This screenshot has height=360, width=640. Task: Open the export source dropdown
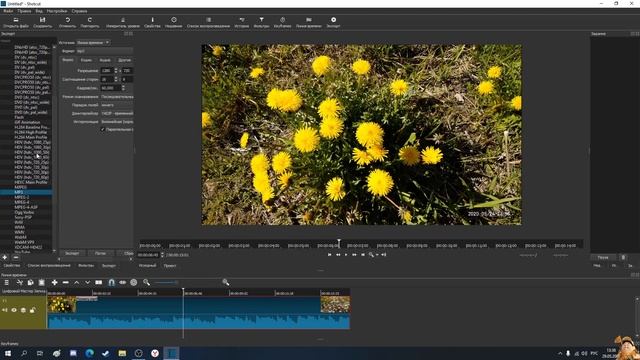(93, 42)
